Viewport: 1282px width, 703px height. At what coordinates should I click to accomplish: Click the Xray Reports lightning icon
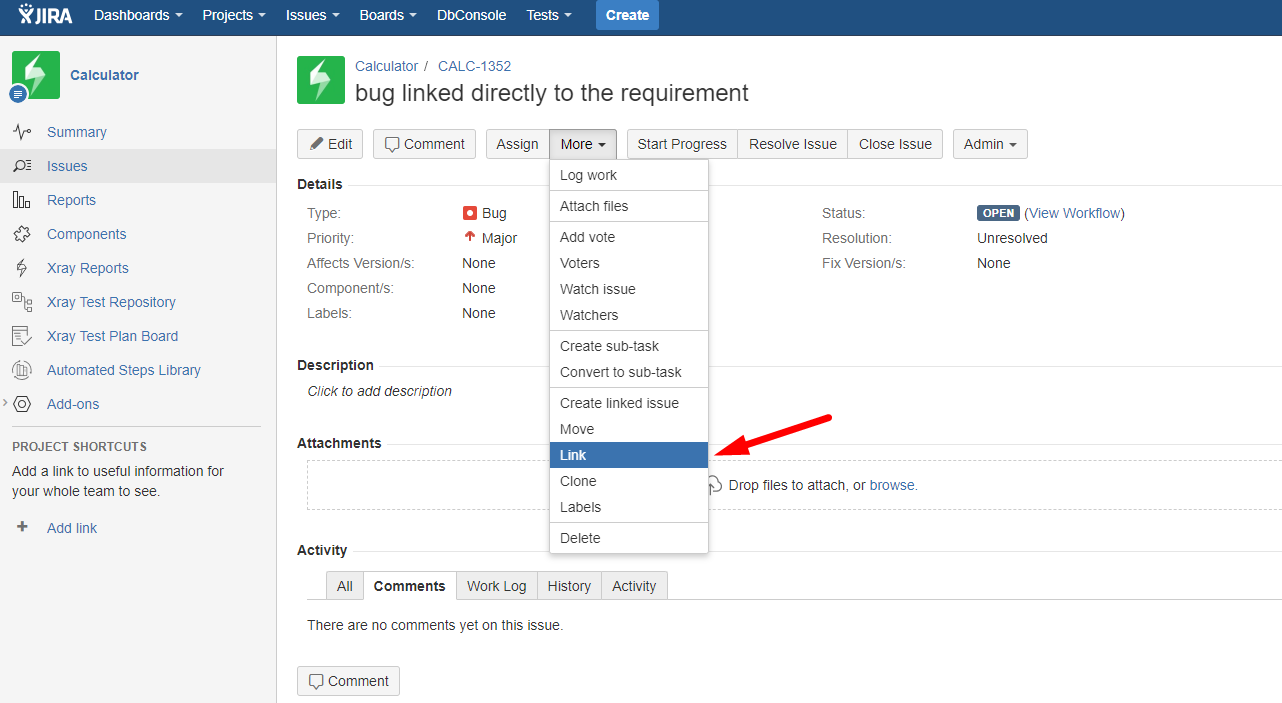[x=22, y=268]
